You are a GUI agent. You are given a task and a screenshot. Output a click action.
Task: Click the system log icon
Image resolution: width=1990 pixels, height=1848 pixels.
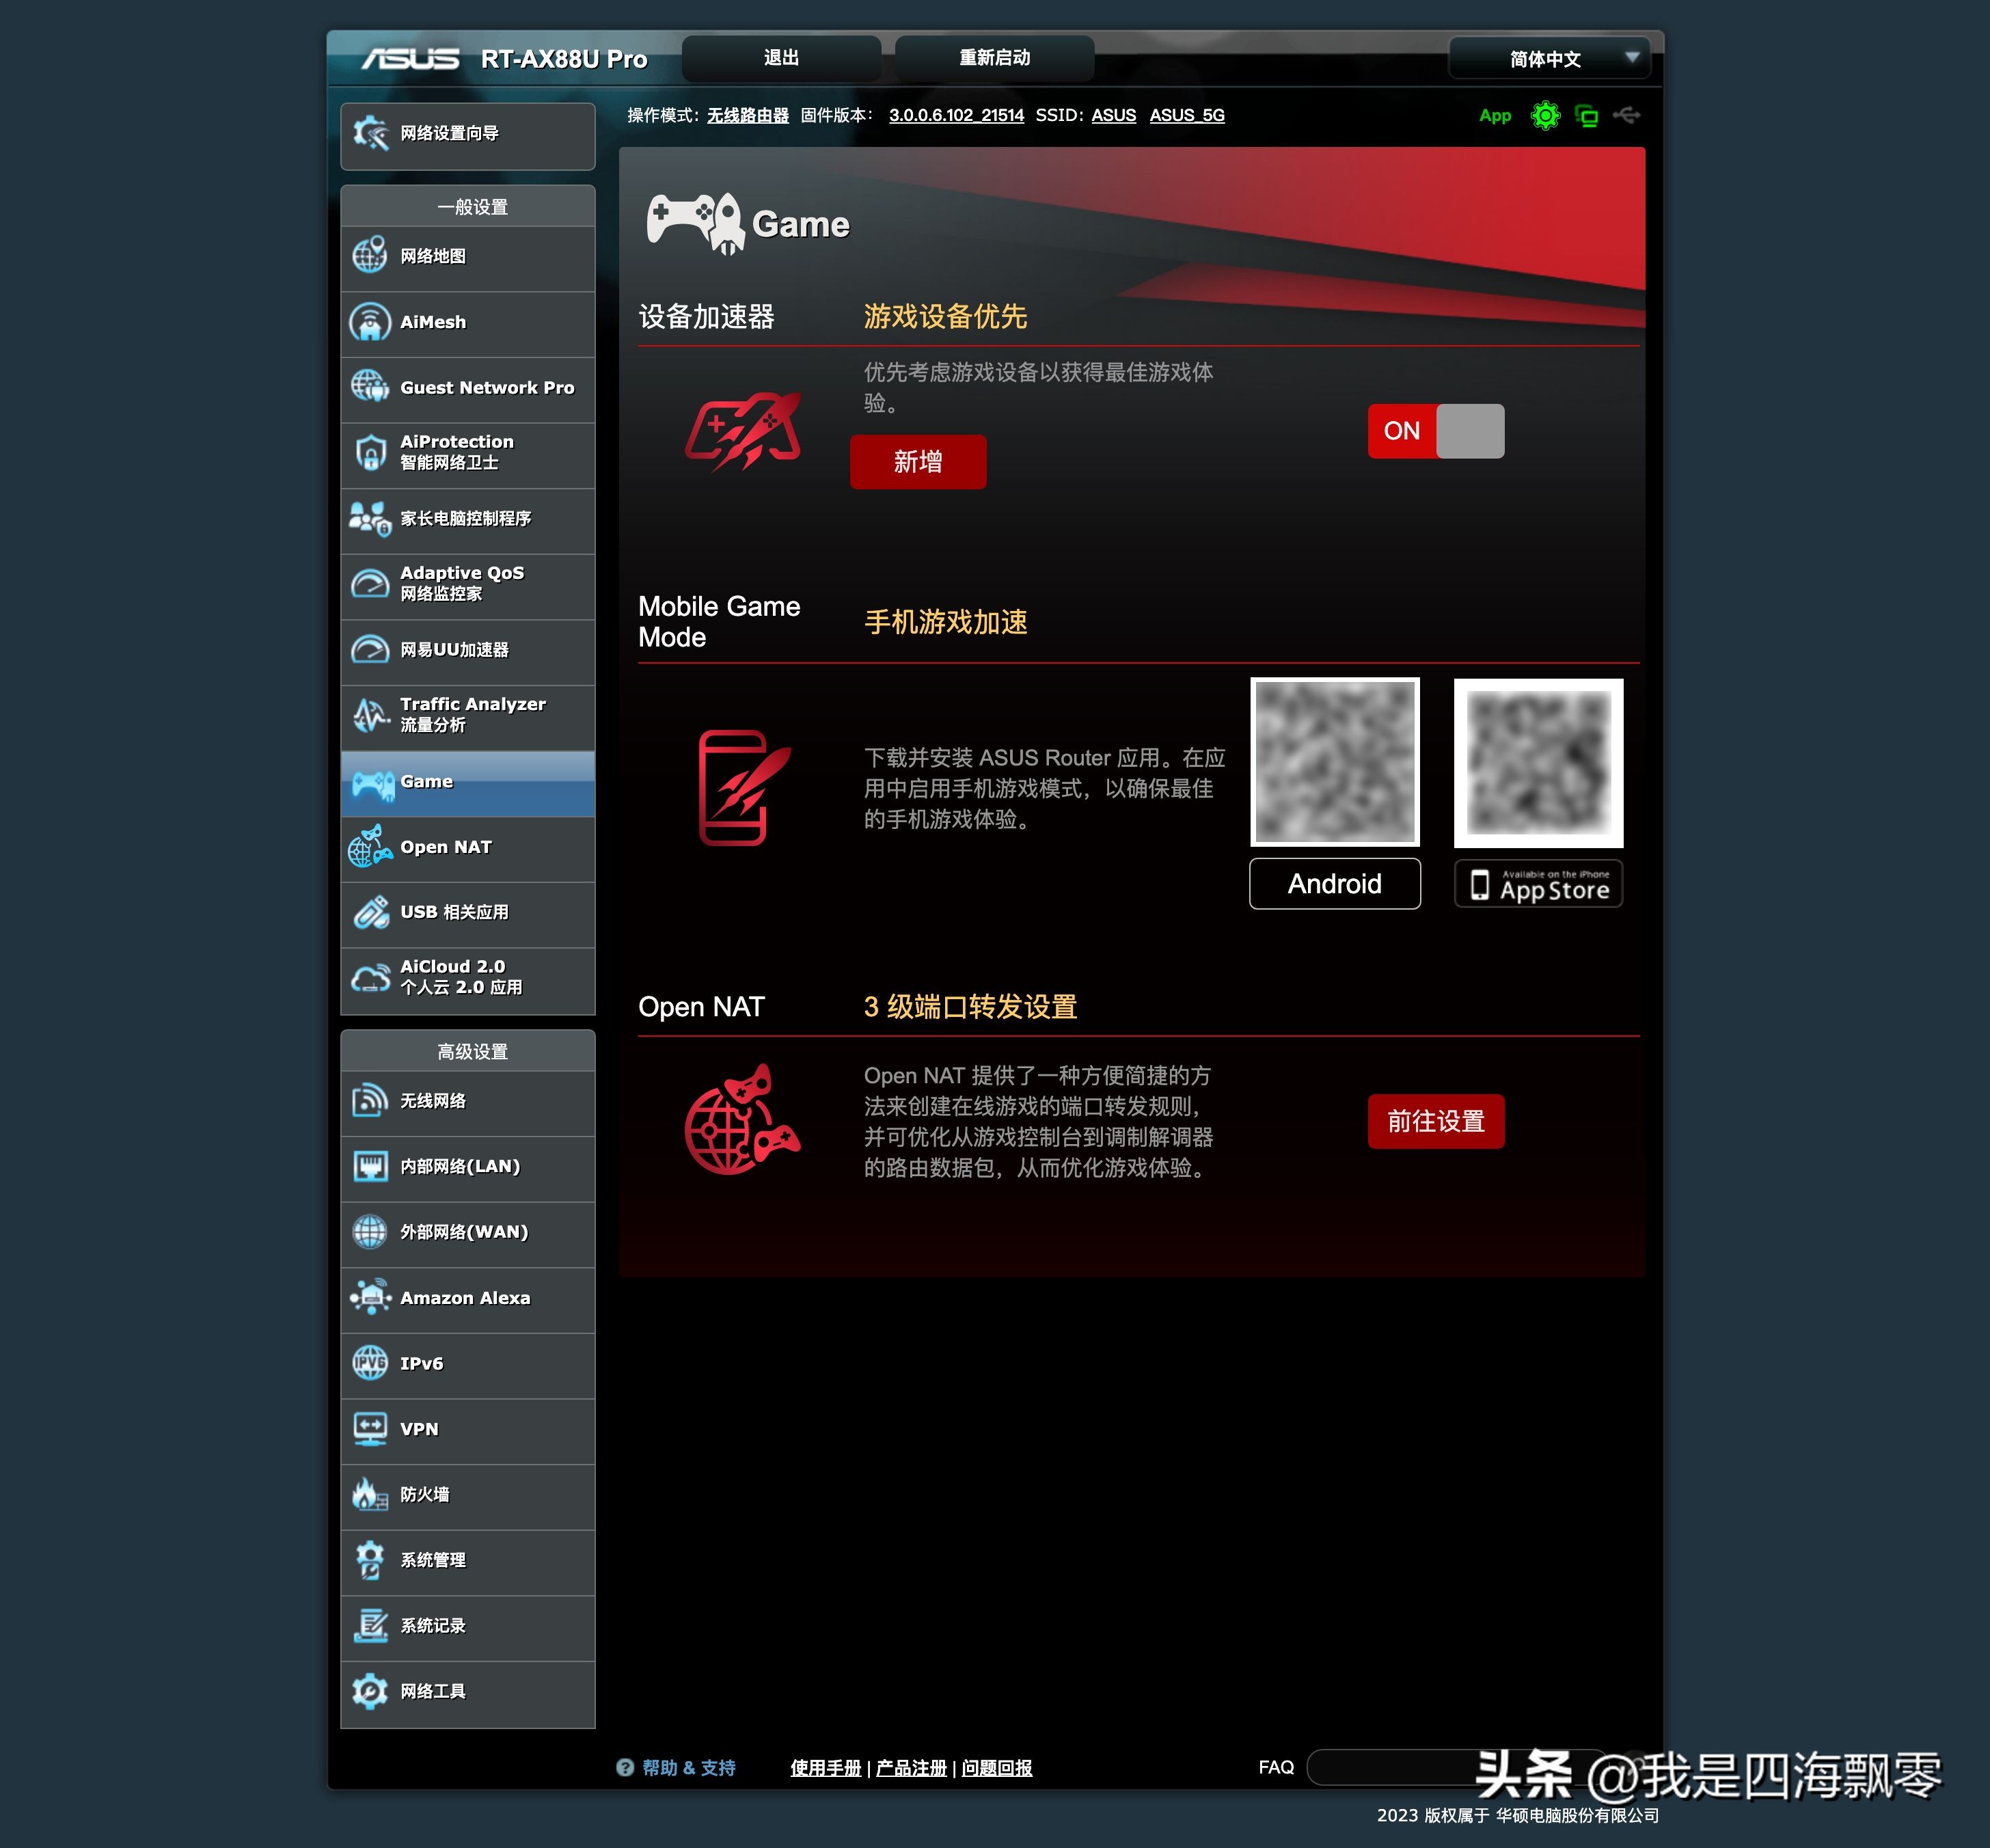click(370, 1625)
